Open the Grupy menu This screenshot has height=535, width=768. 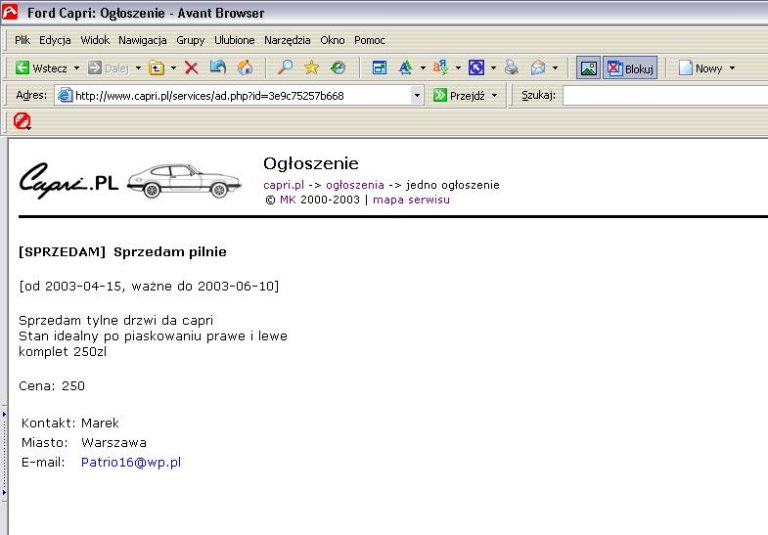191,40
